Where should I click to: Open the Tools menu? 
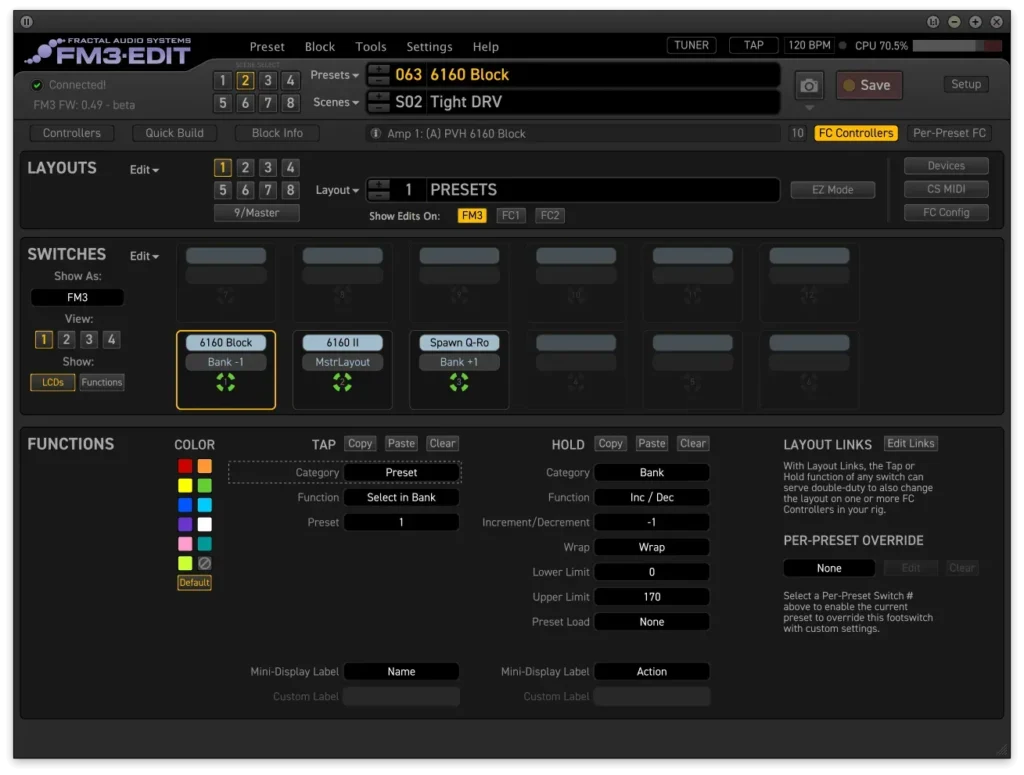click(x=370, y=47)
